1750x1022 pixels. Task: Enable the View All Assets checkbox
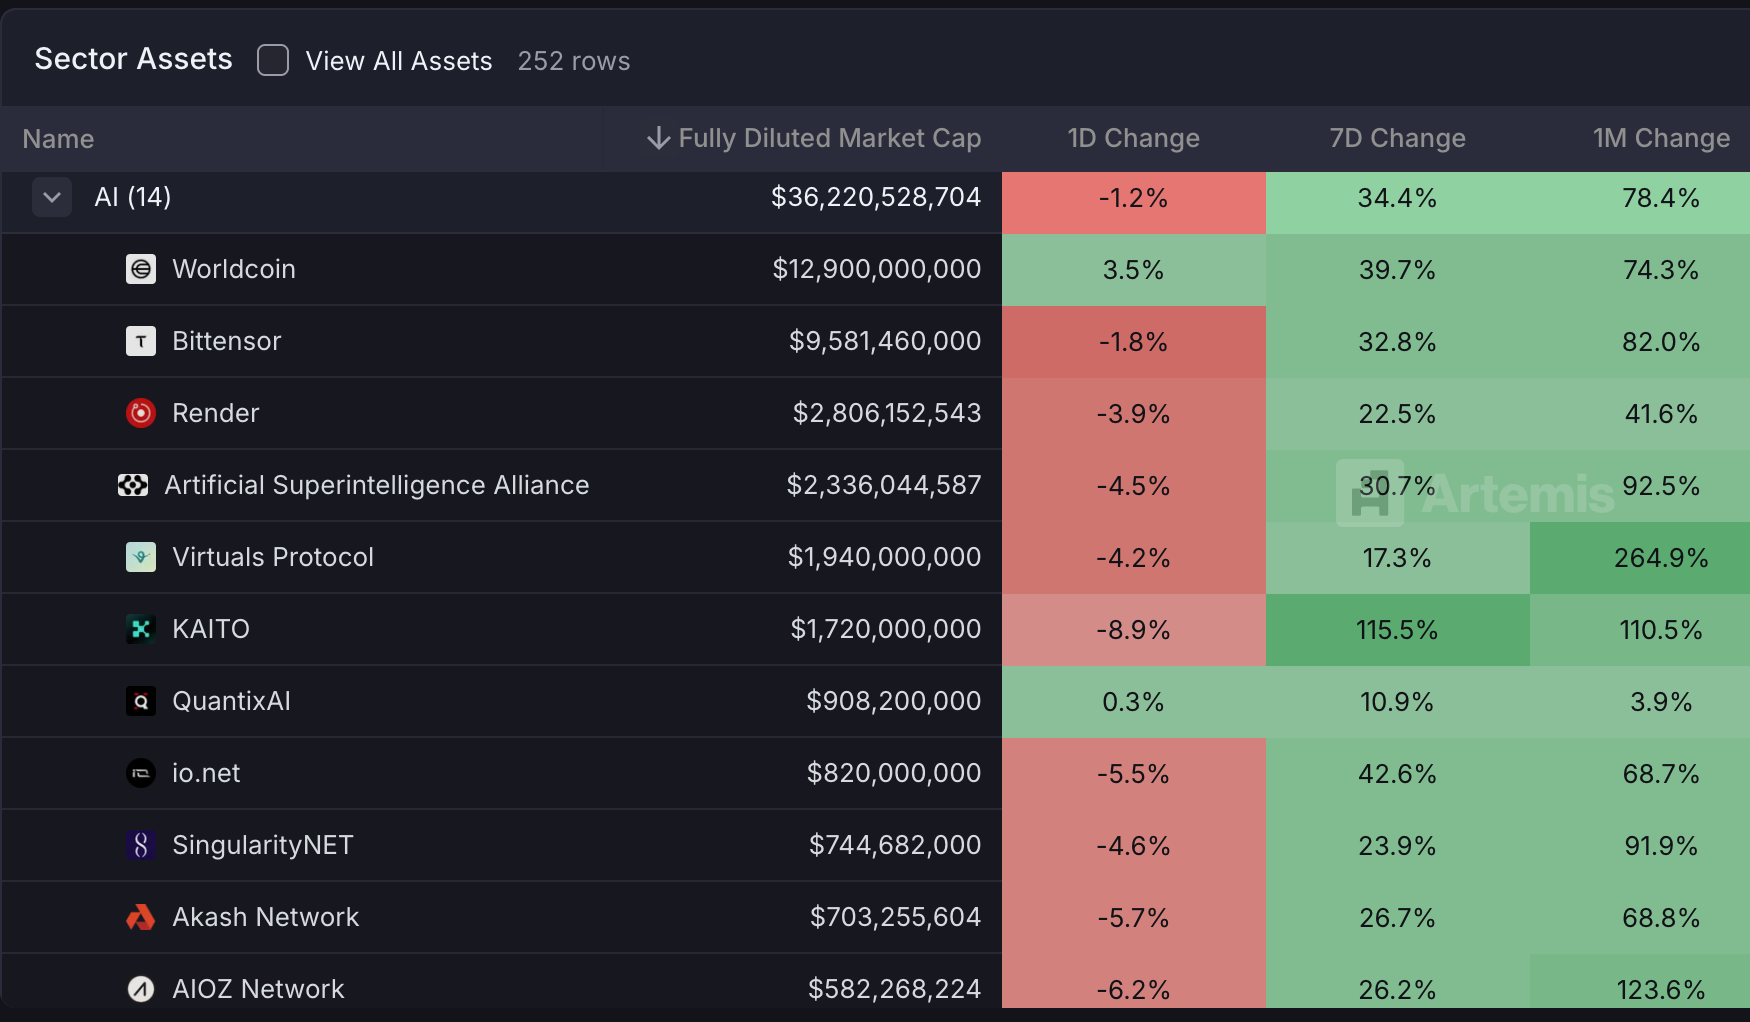click(273, 60)
